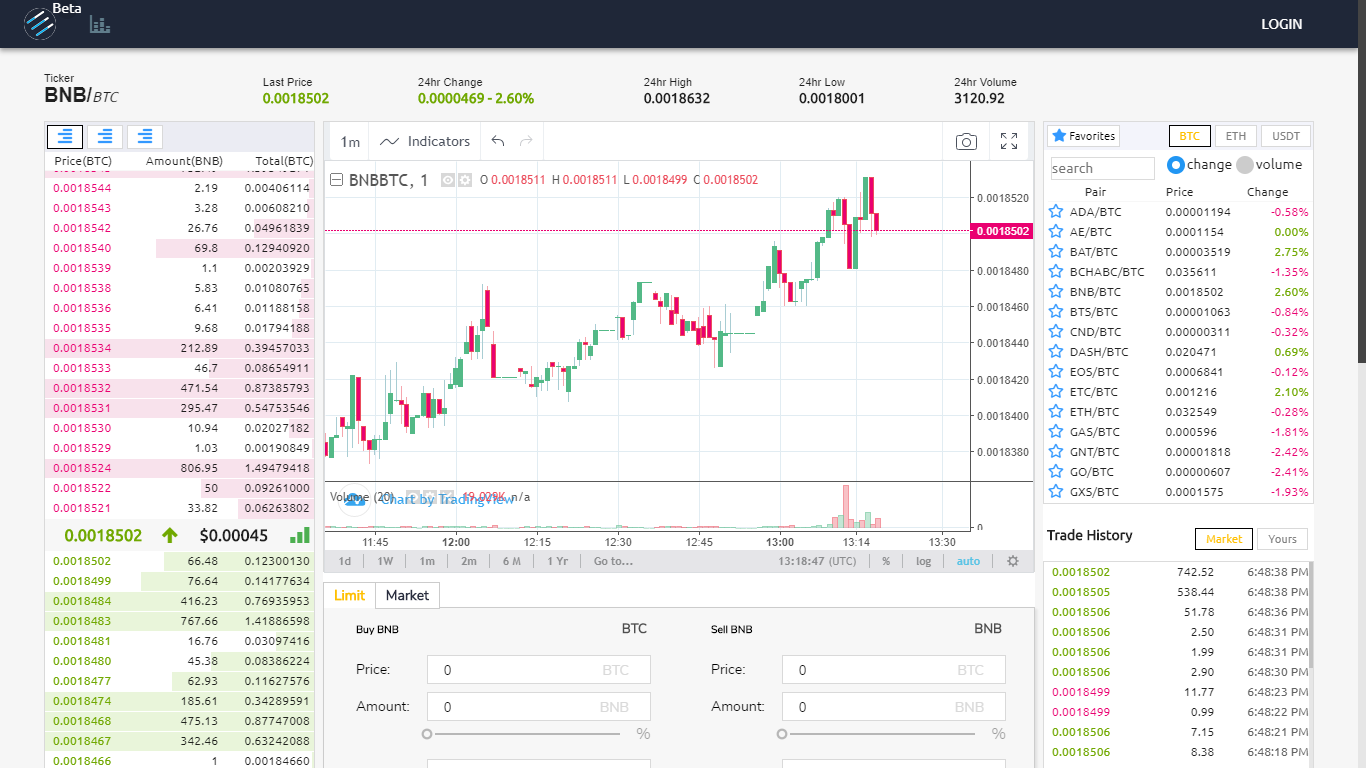Image resolution: width=1366 pixels, height=768 pixels.
Task: Switch to the Limit order tab
Action: pyautogui.click(x=350, y=595)
